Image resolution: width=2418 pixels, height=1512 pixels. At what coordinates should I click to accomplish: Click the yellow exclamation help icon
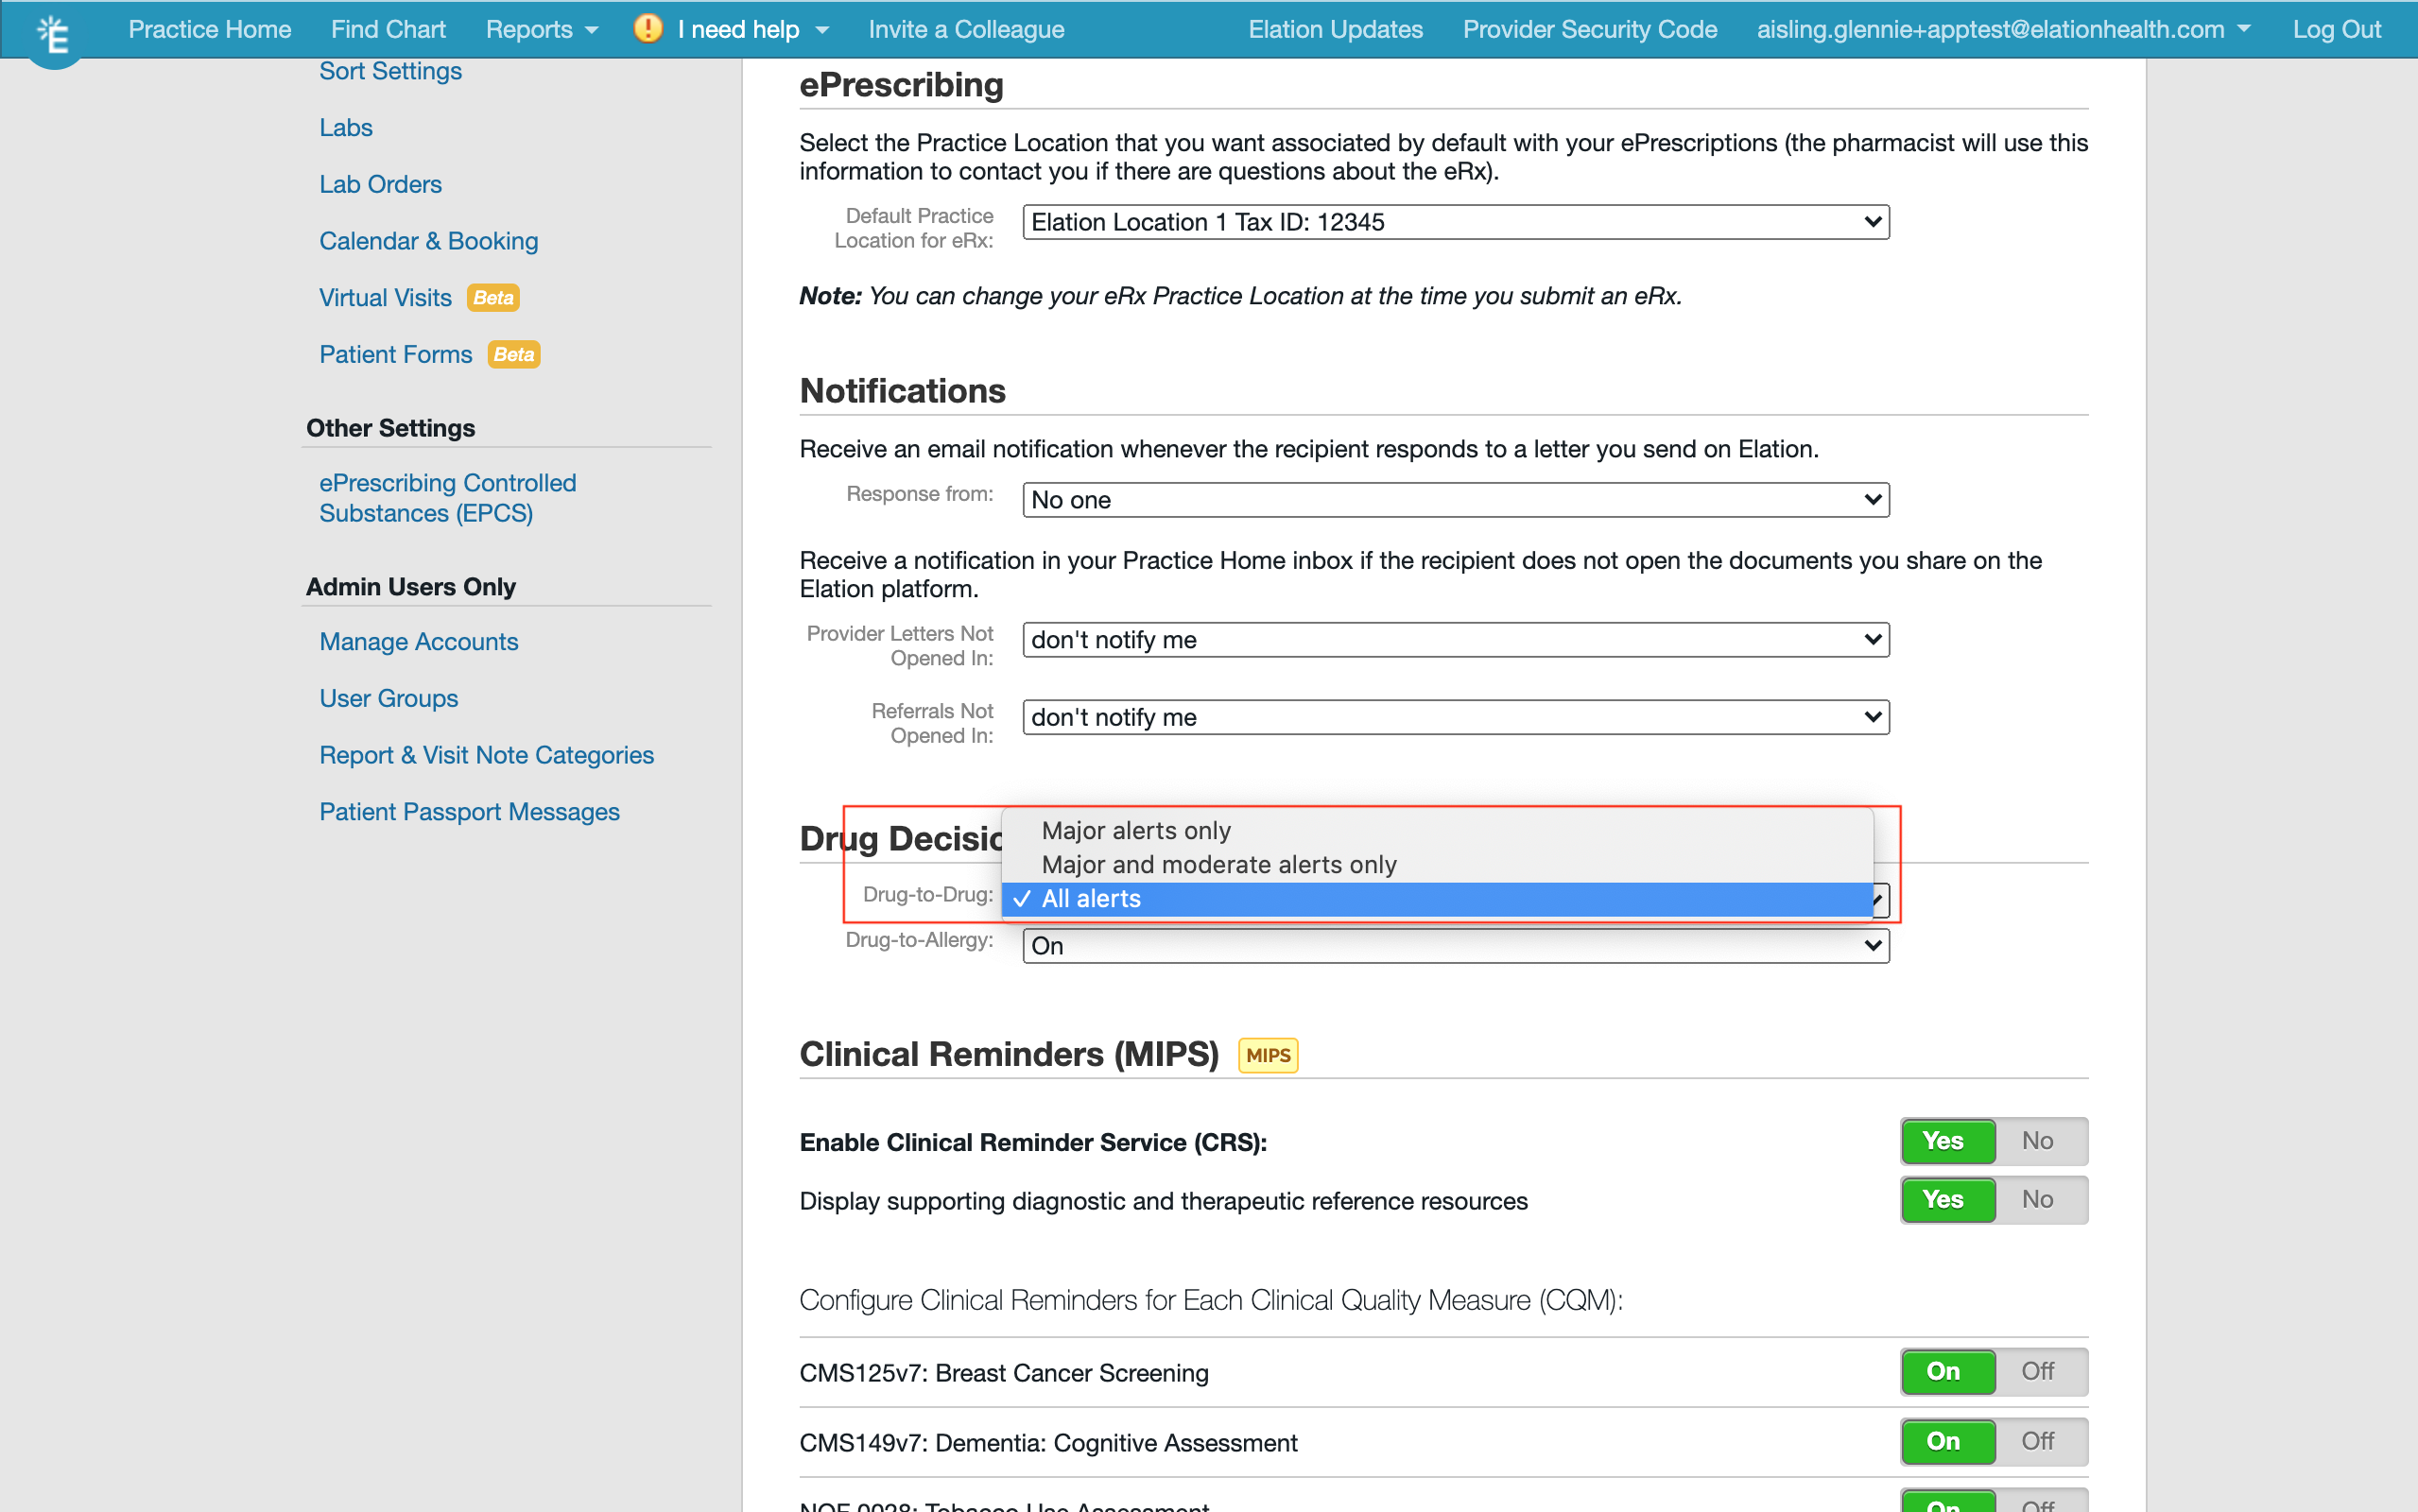(x=648, y=28)
